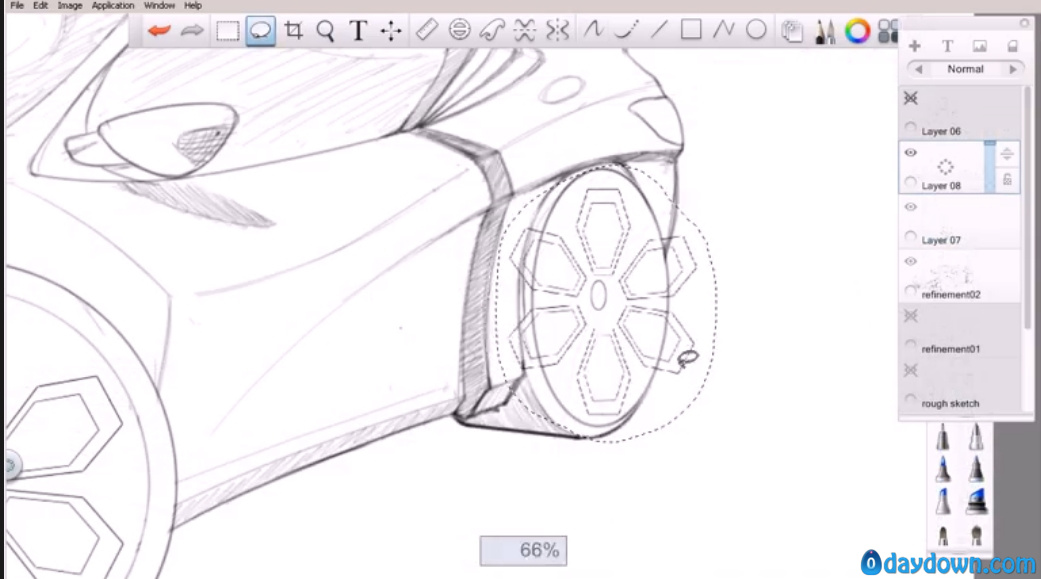Add an image layer in the layer panel
Screen dimensions: 1041x579
(980, 46)
